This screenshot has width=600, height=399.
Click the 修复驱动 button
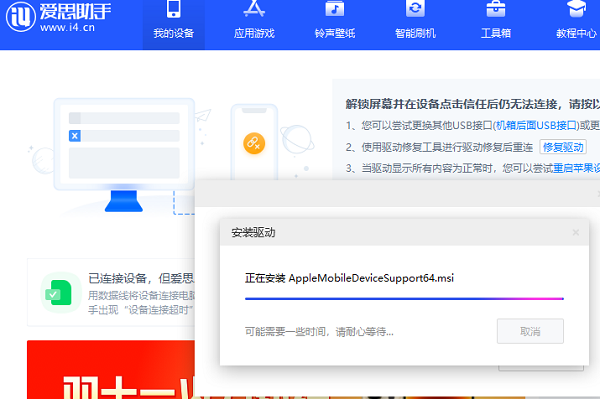point(563,147)
